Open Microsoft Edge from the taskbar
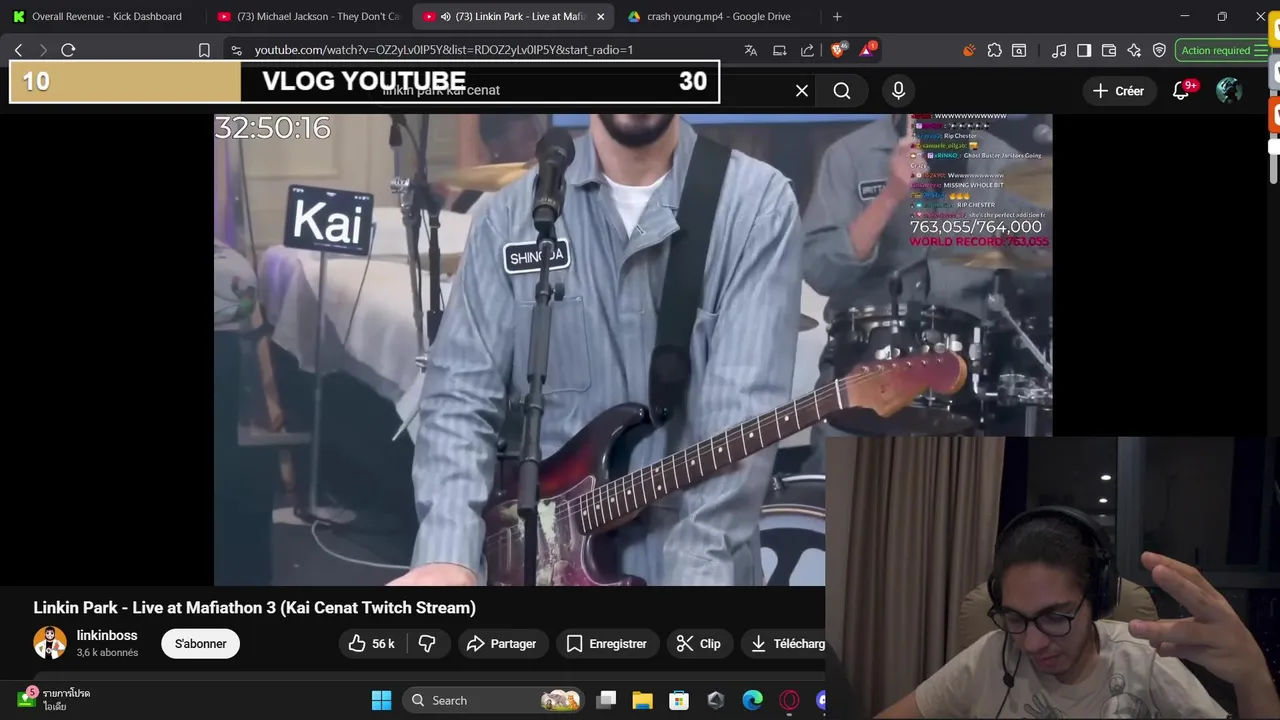 [752, 700]
